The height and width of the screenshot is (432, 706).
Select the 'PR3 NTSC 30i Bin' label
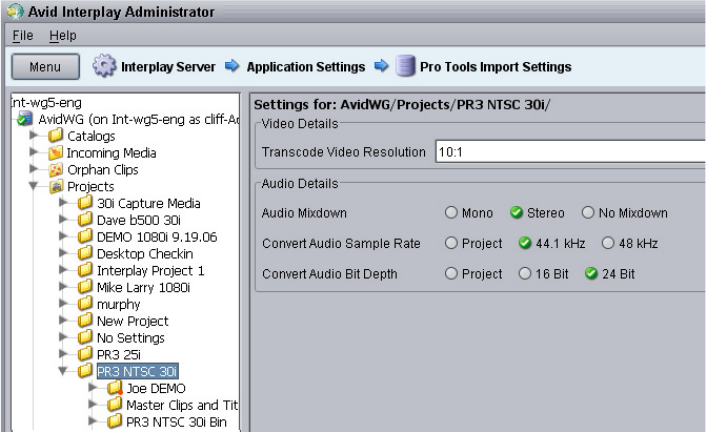point(176,422)
